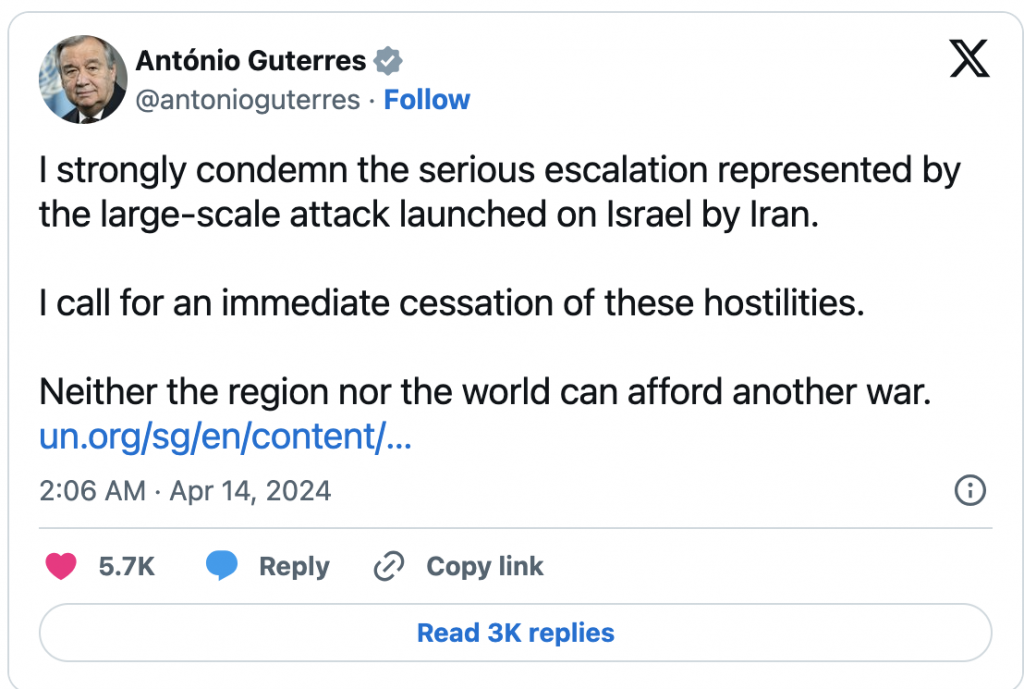1024x689 pixels.
Task: Open the un.org/sg/en/content link
Action: tap(225, 438)
